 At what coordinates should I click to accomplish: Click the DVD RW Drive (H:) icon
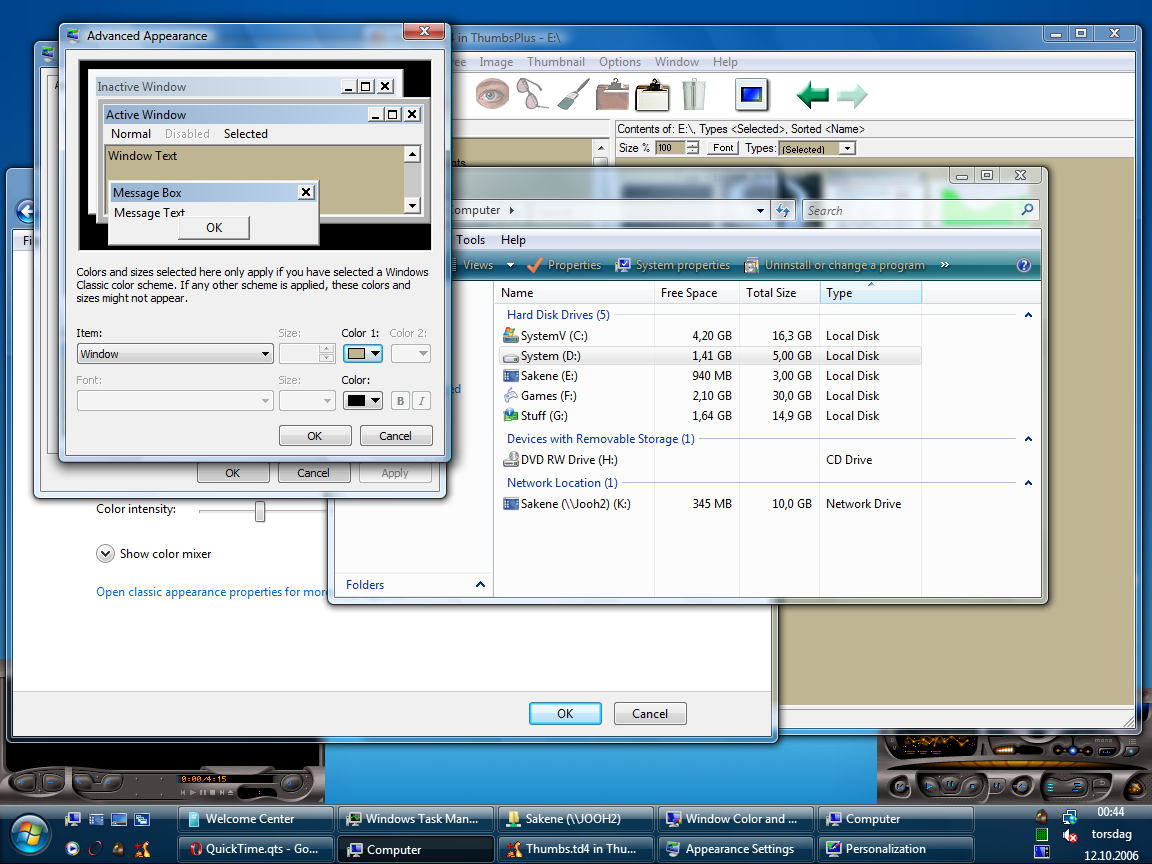(511, 459)
